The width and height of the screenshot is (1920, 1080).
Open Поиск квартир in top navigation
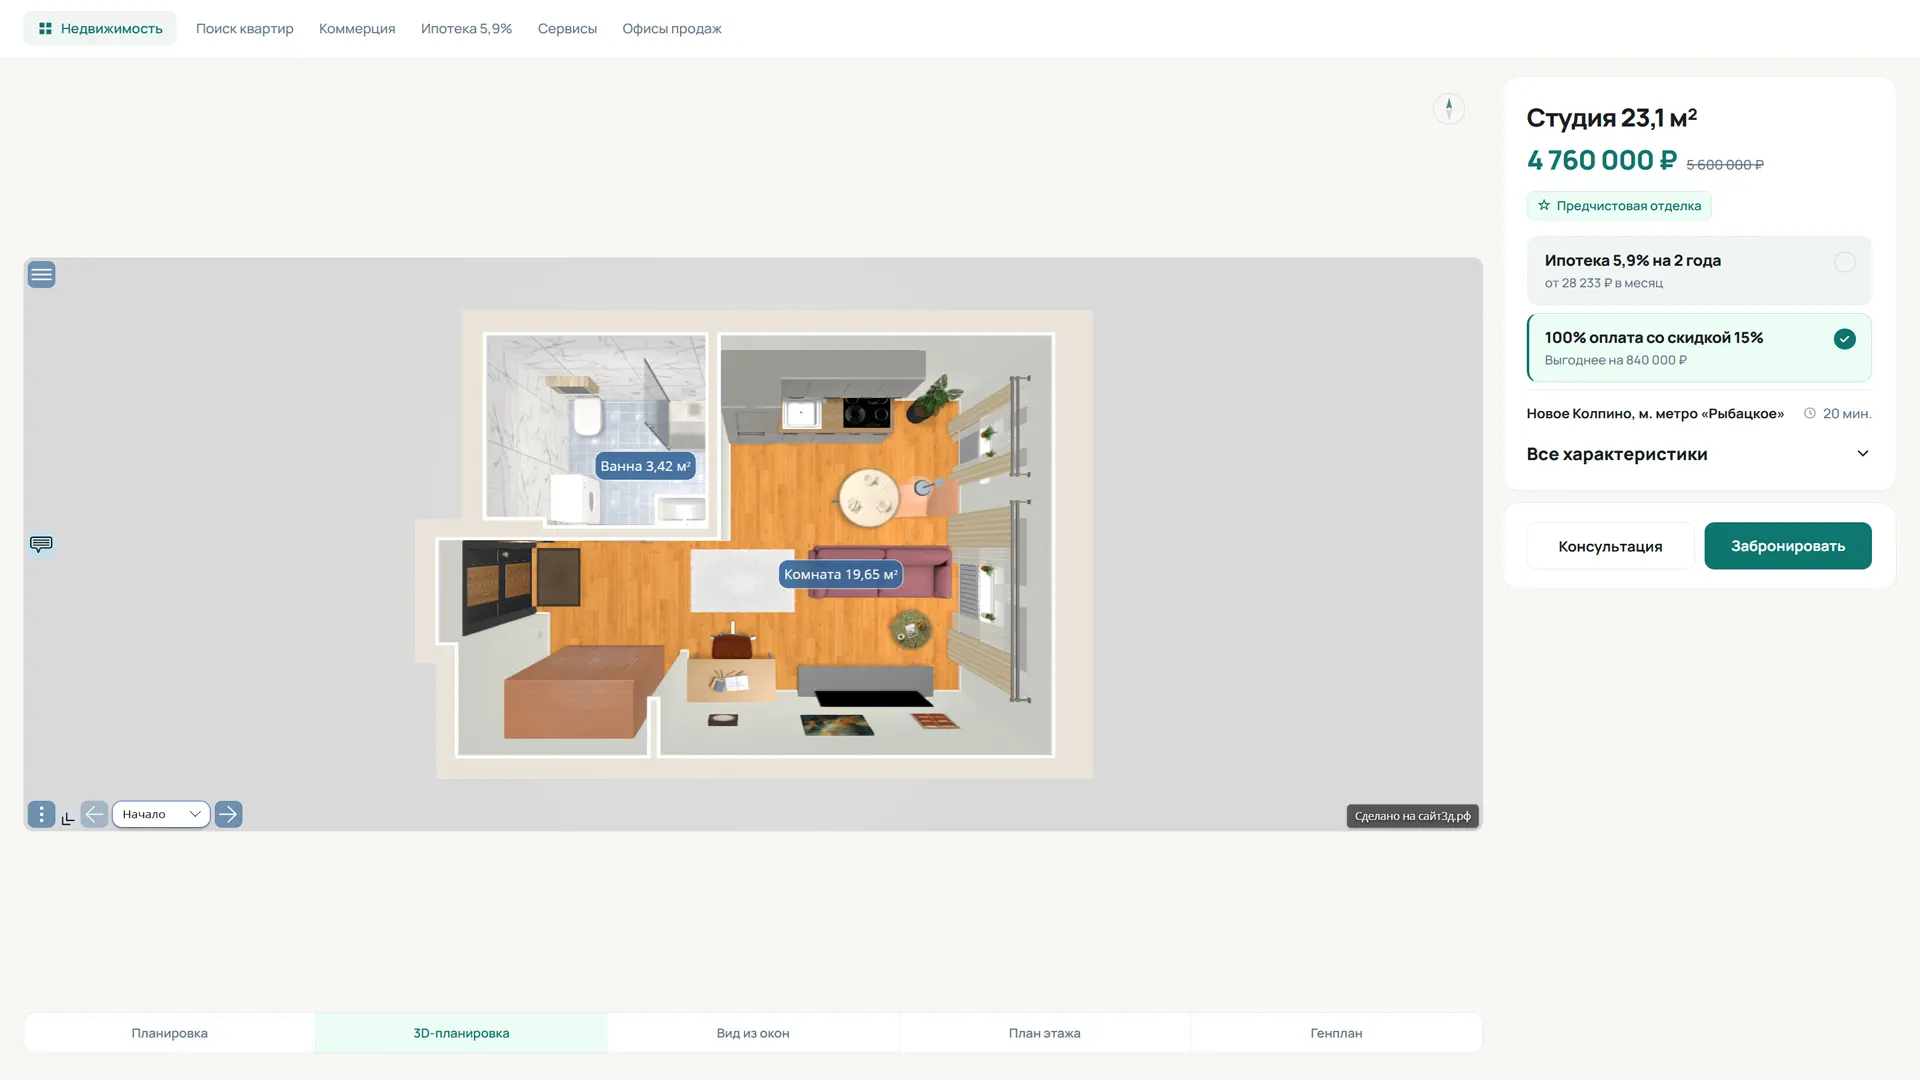(x=245, y=28)
